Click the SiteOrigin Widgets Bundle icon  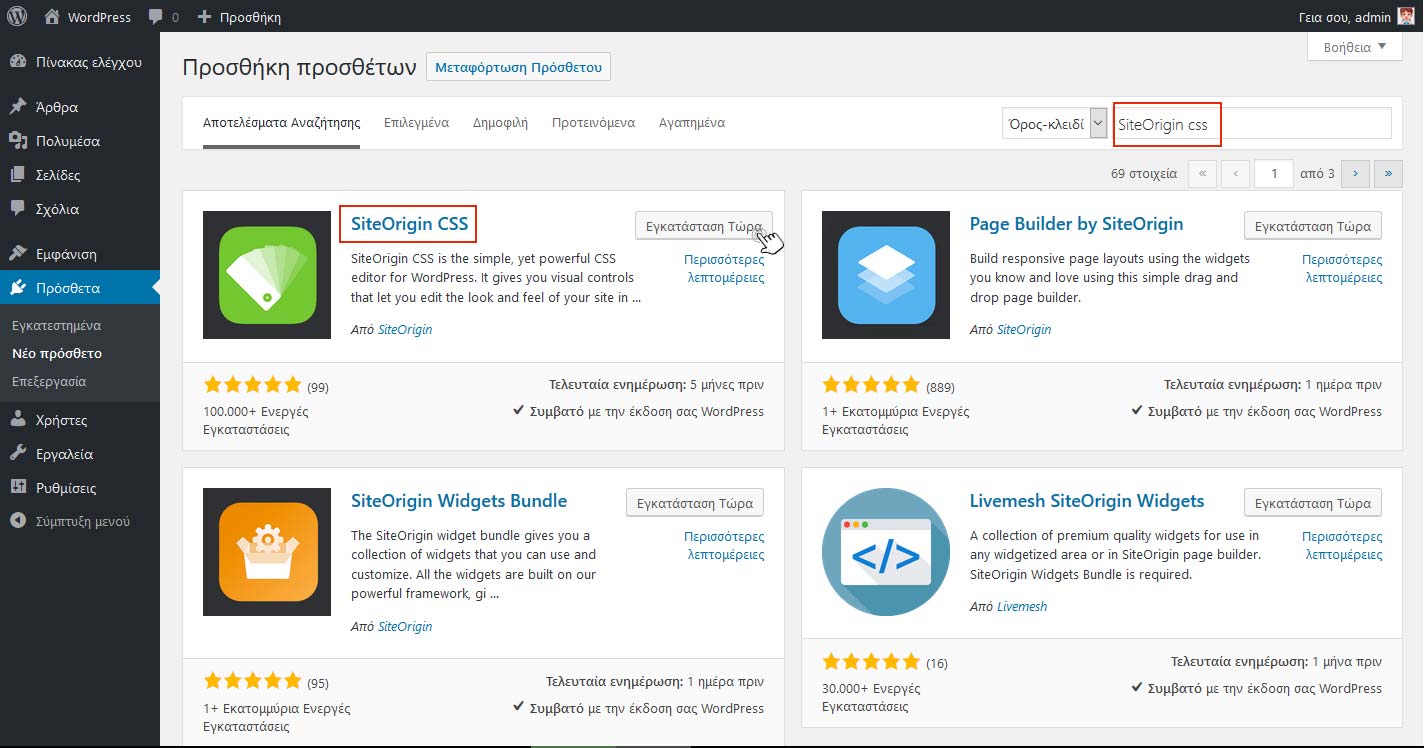(x=267, y=552)
